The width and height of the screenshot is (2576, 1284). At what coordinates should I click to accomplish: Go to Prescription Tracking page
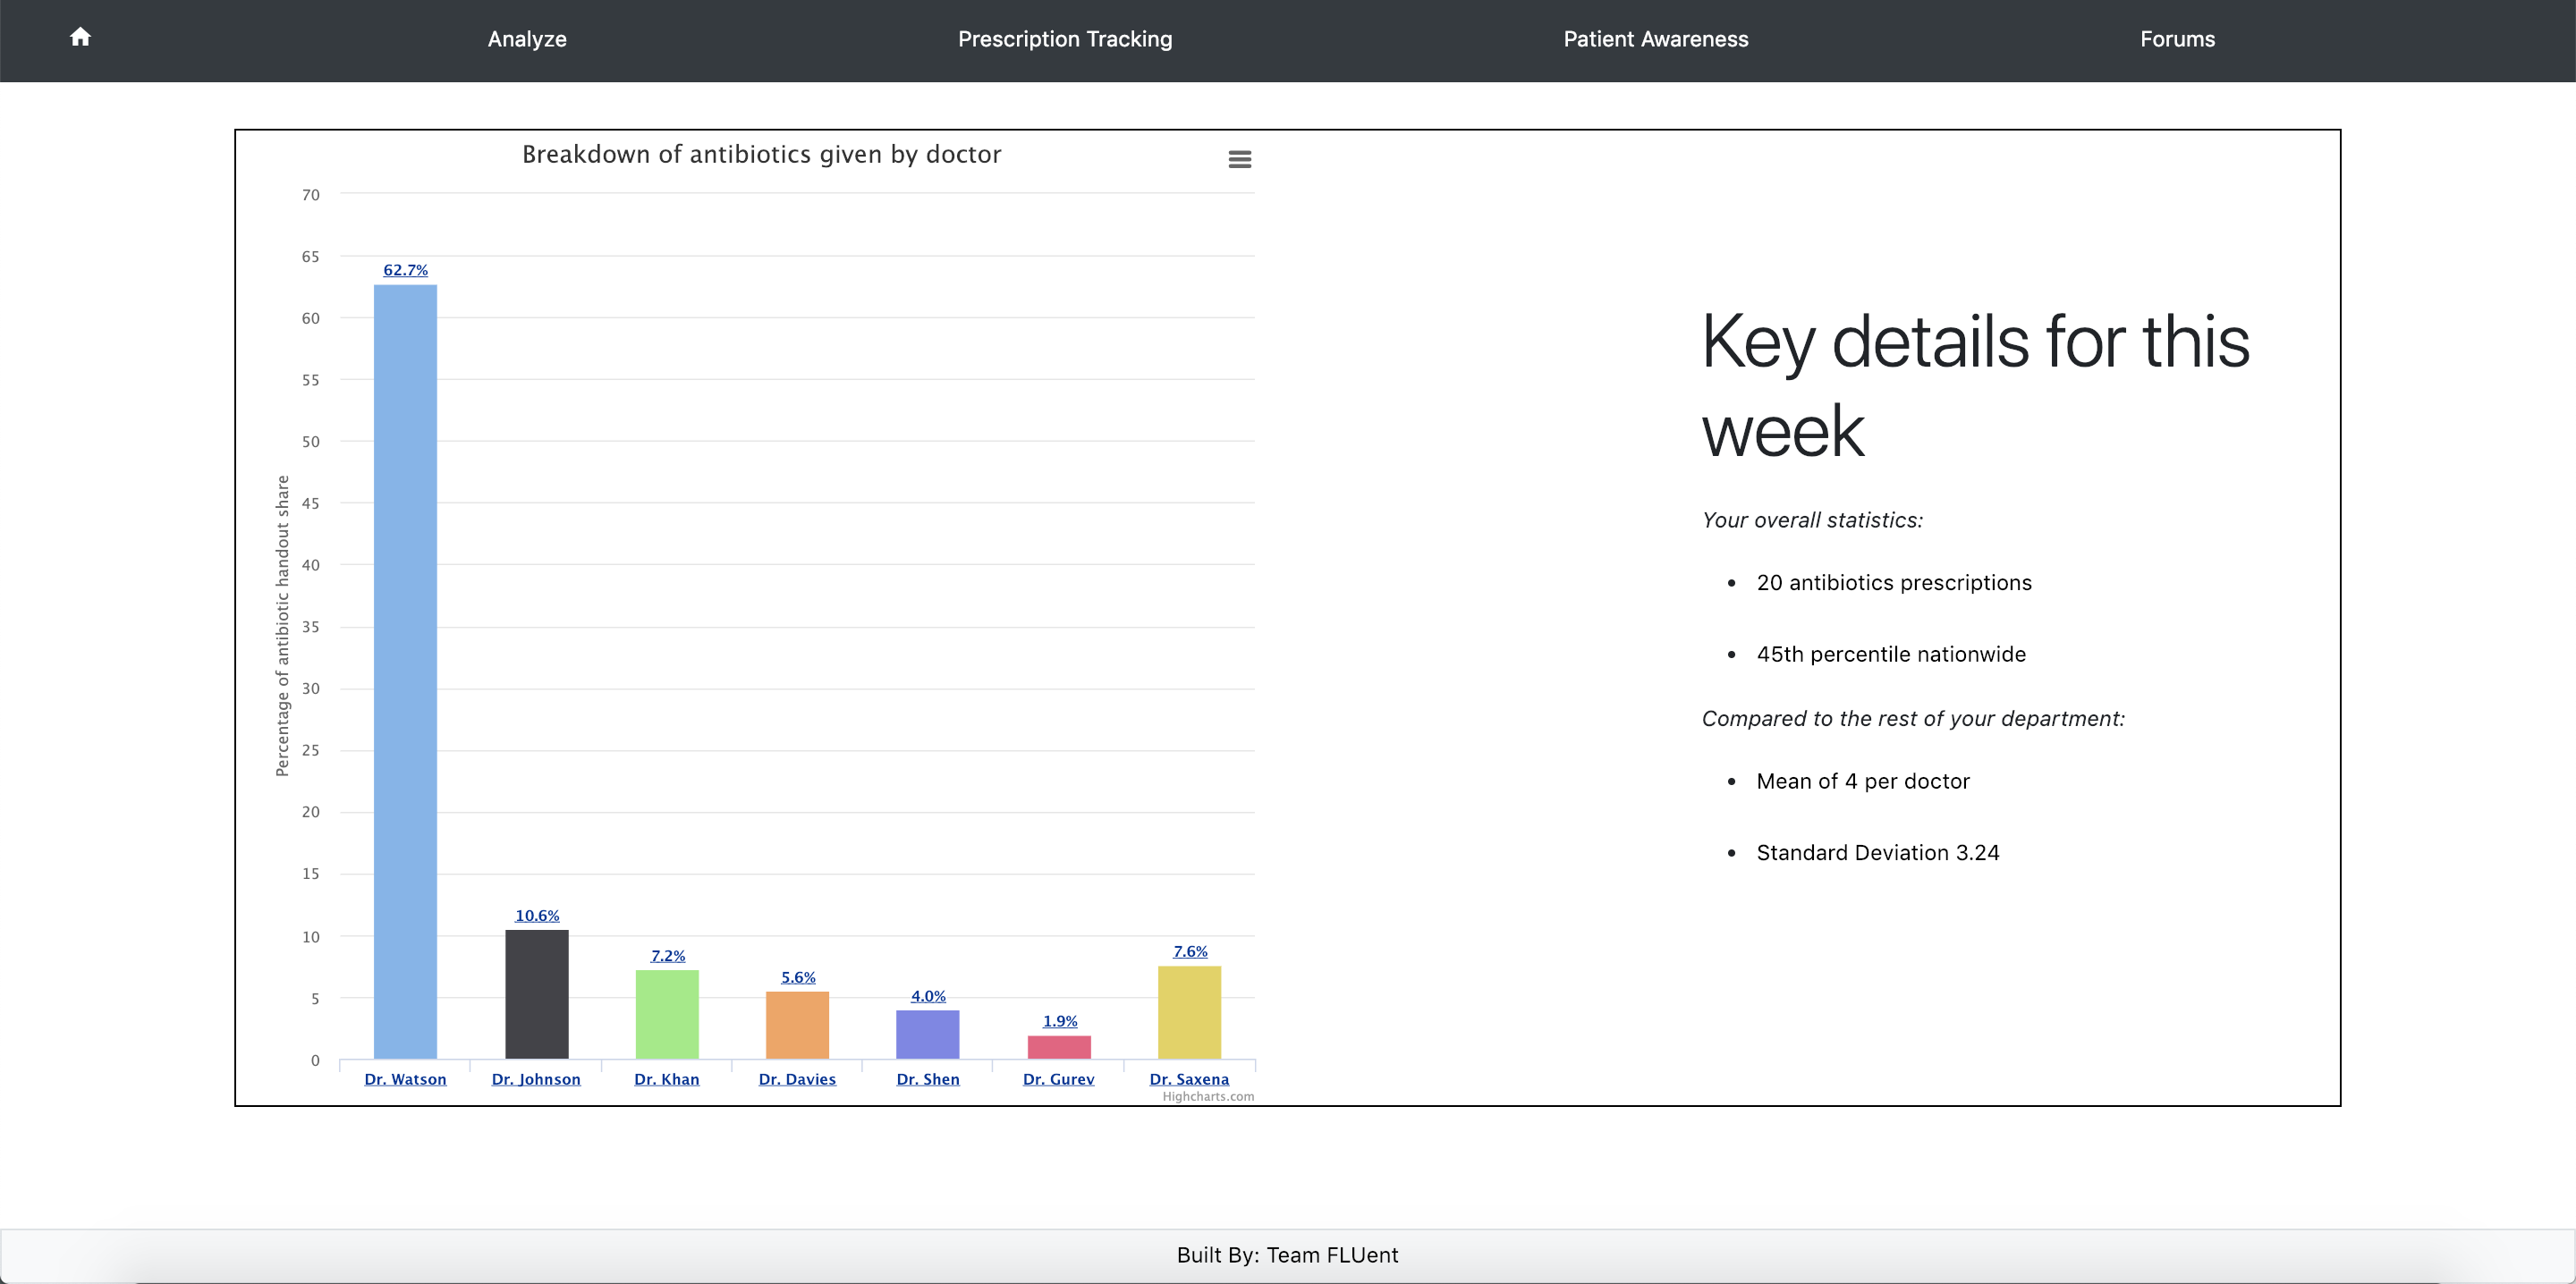pyautogui.click(x=1064, y=39)
